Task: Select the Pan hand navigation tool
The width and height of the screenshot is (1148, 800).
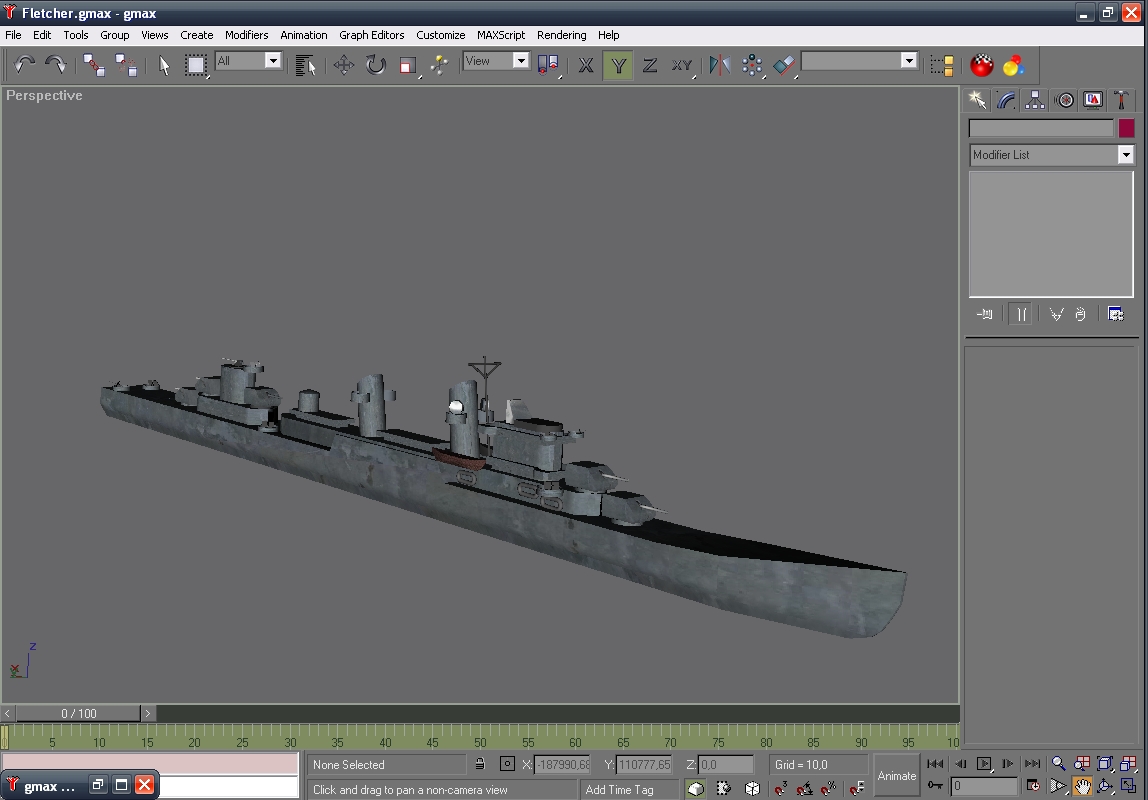Action: pos(1081,787)
